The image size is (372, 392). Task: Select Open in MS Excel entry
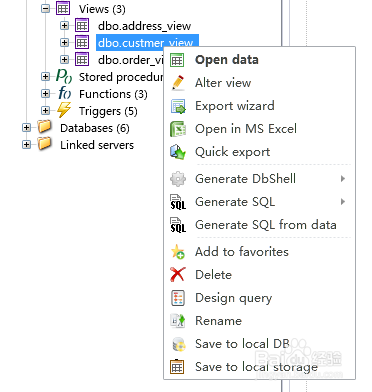(259, 129)
